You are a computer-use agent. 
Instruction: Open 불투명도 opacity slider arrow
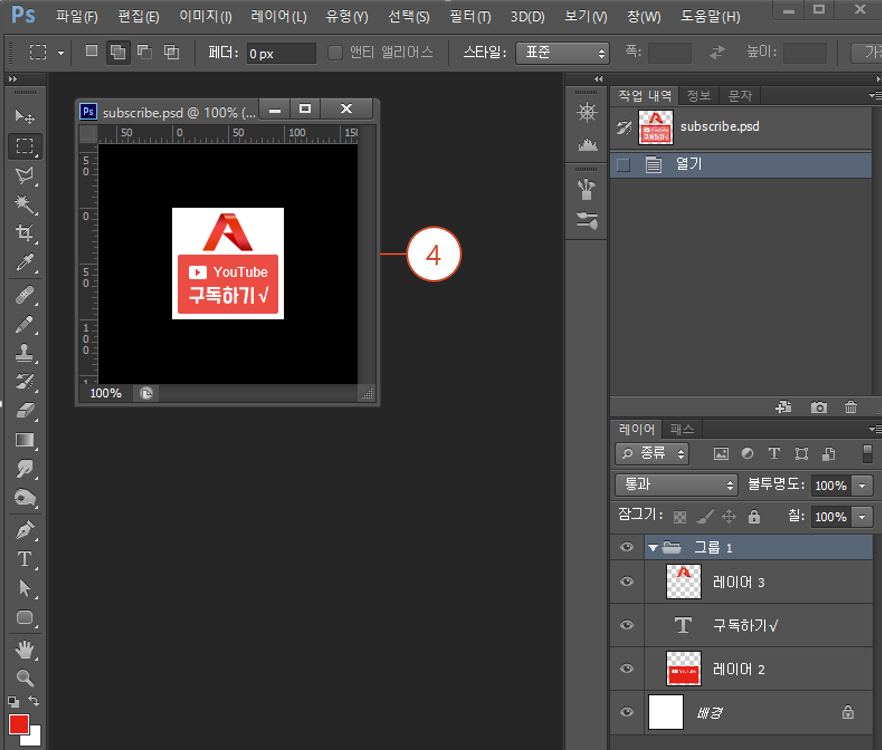coord(862,486)
